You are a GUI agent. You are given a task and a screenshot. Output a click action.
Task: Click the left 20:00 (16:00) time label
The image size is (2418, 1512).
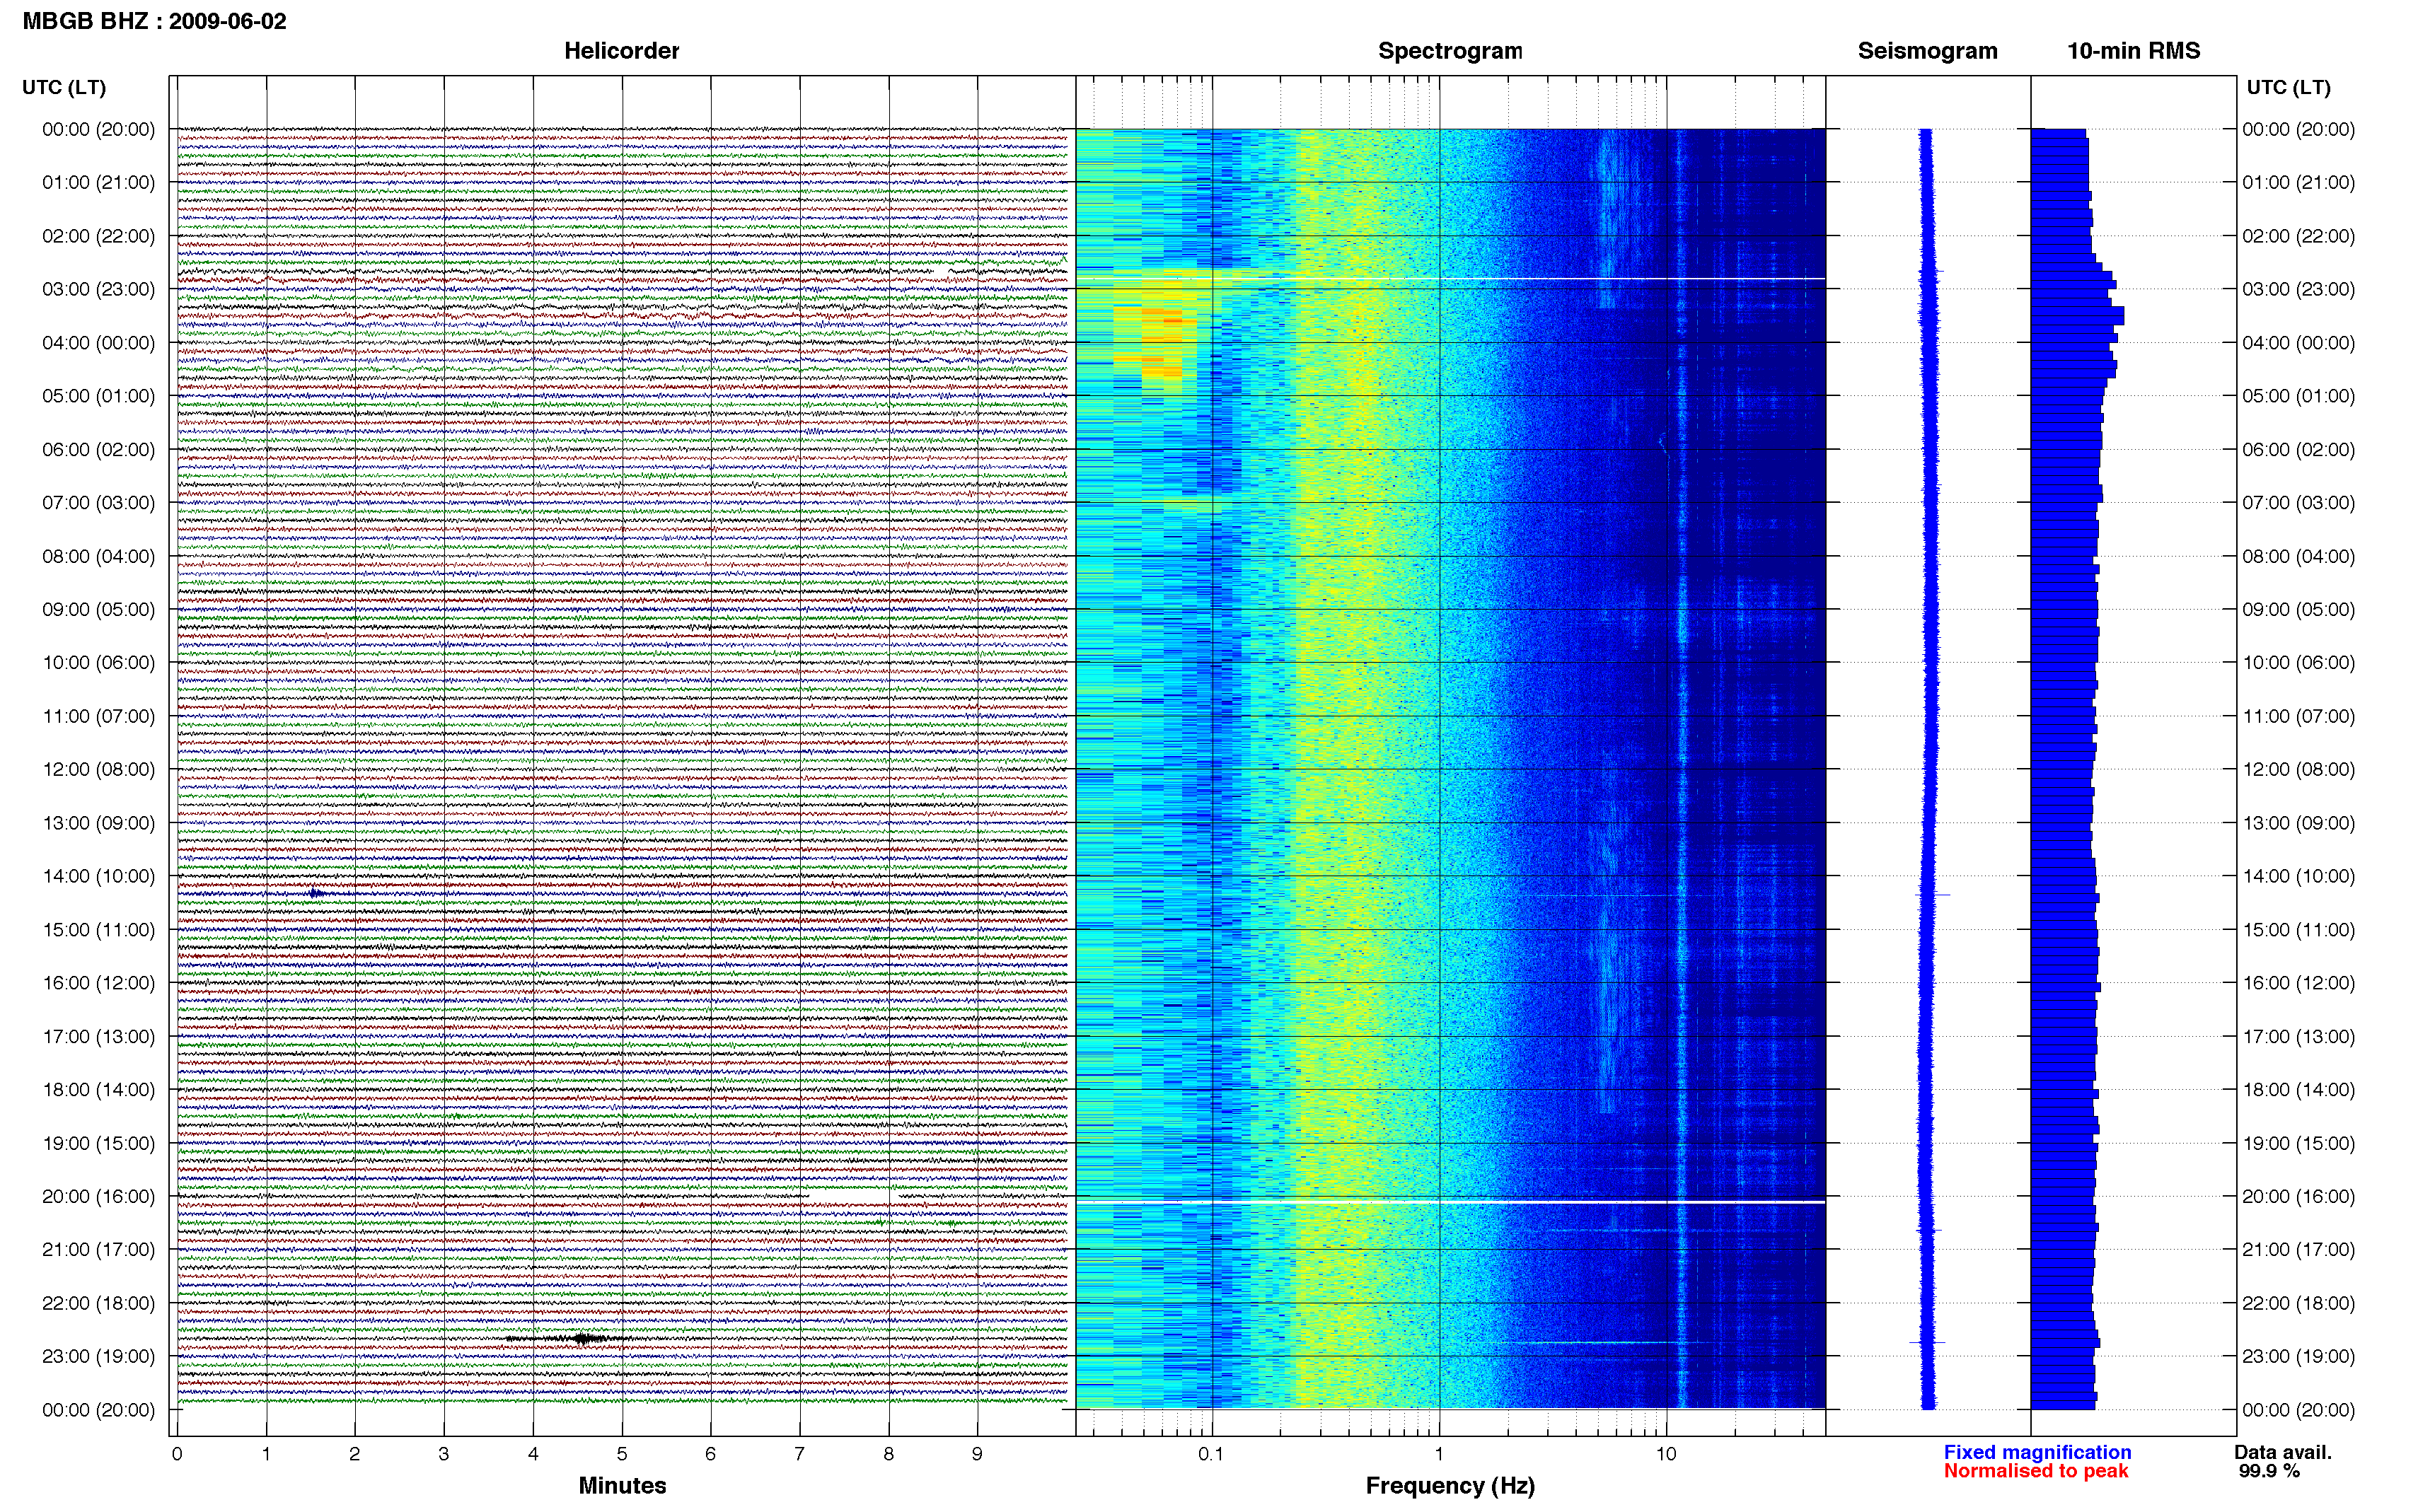click(98, 1196)
